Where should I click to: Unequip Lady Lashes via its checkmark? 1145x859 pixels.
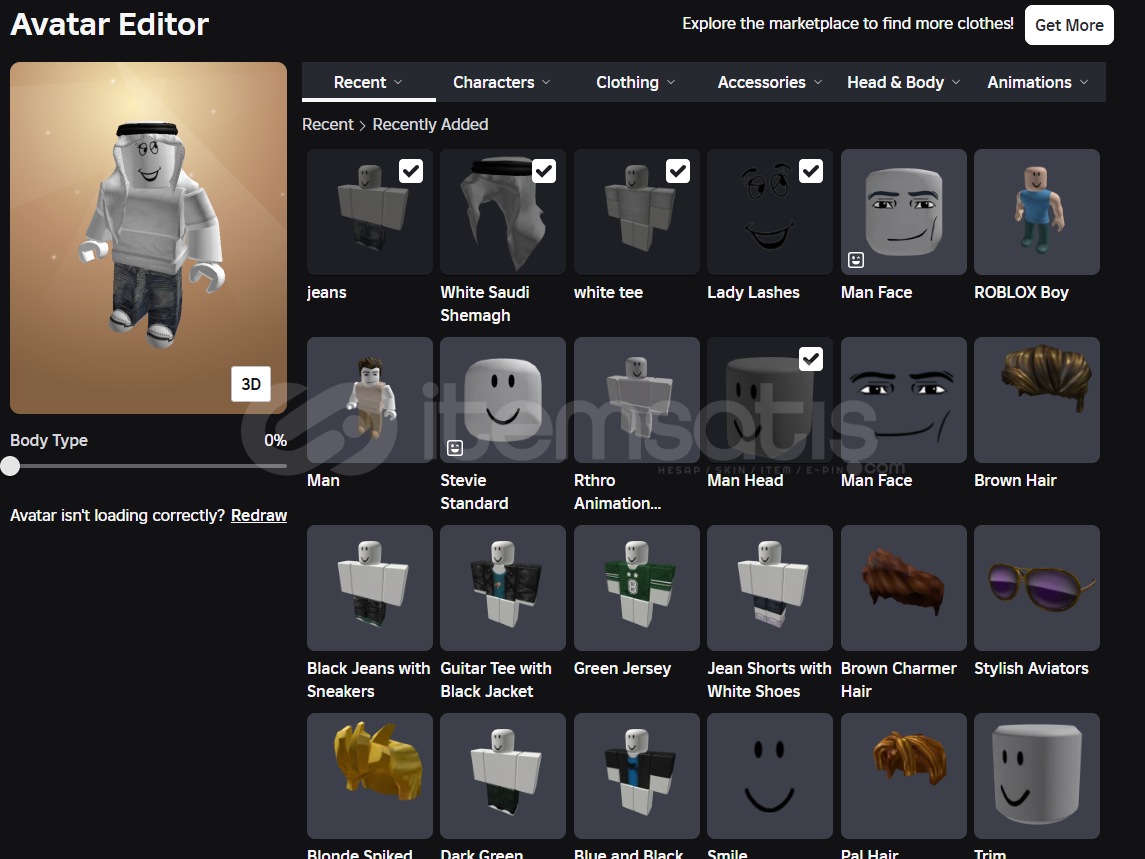pos(811,172)
